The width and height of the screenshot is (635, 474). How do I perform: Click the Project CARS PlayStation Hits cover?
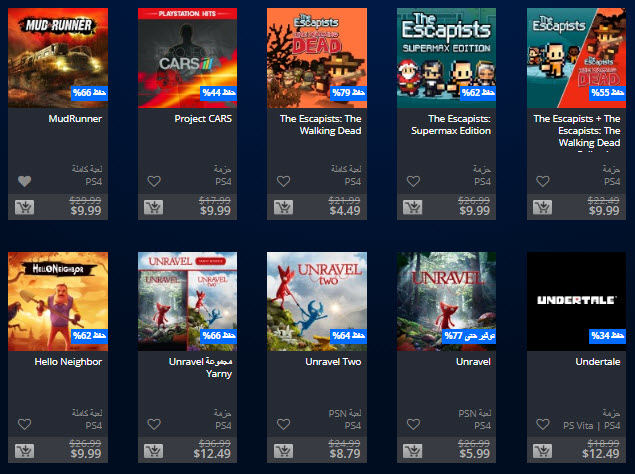coord(188,58)
